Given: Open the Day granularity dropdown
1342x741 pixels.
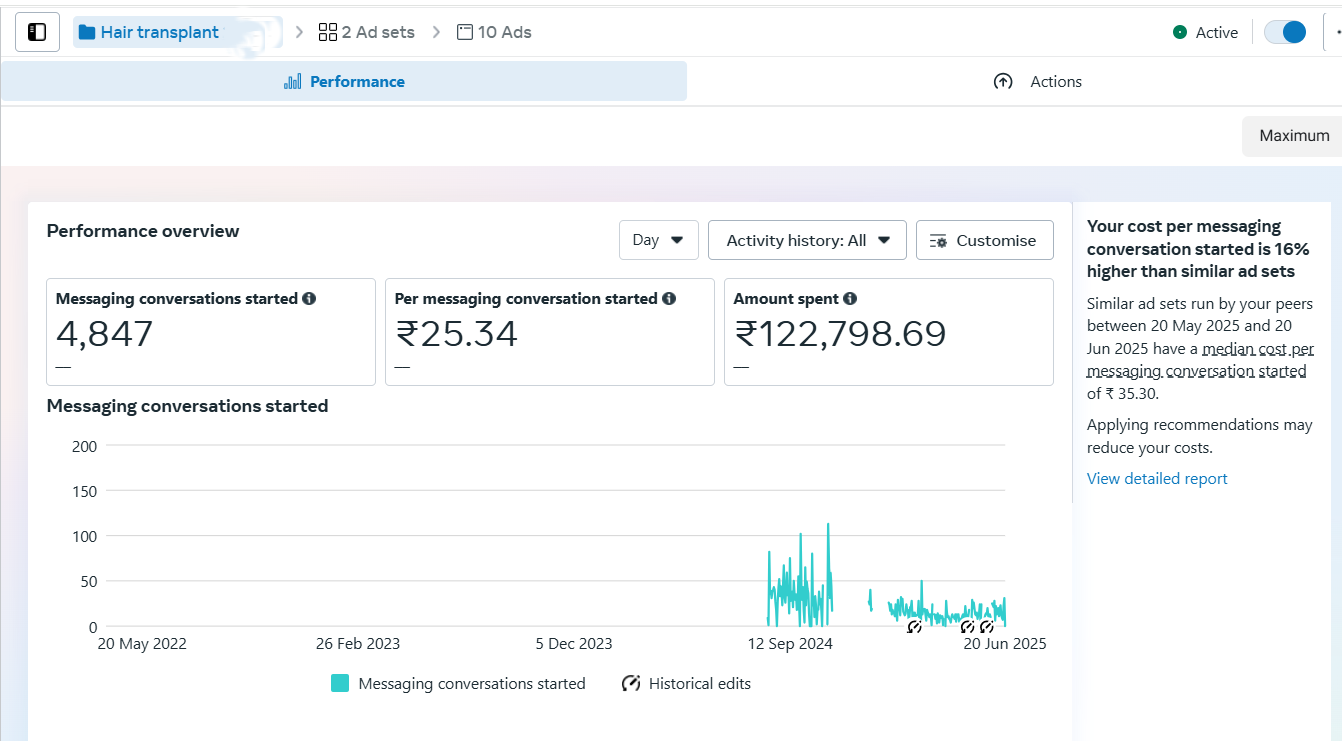Looking at the screenshot, I should point(658,240).
